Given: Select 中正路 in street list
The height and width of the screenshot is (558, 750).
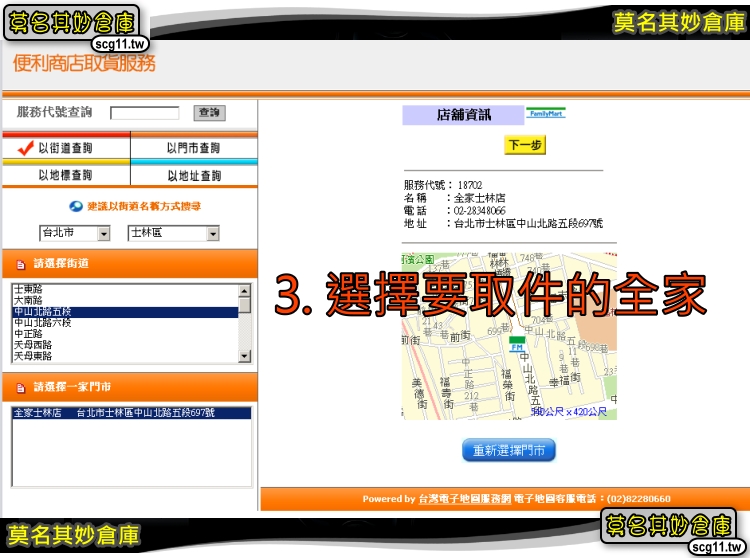Looking at the screenshot, I should point(125,334).
